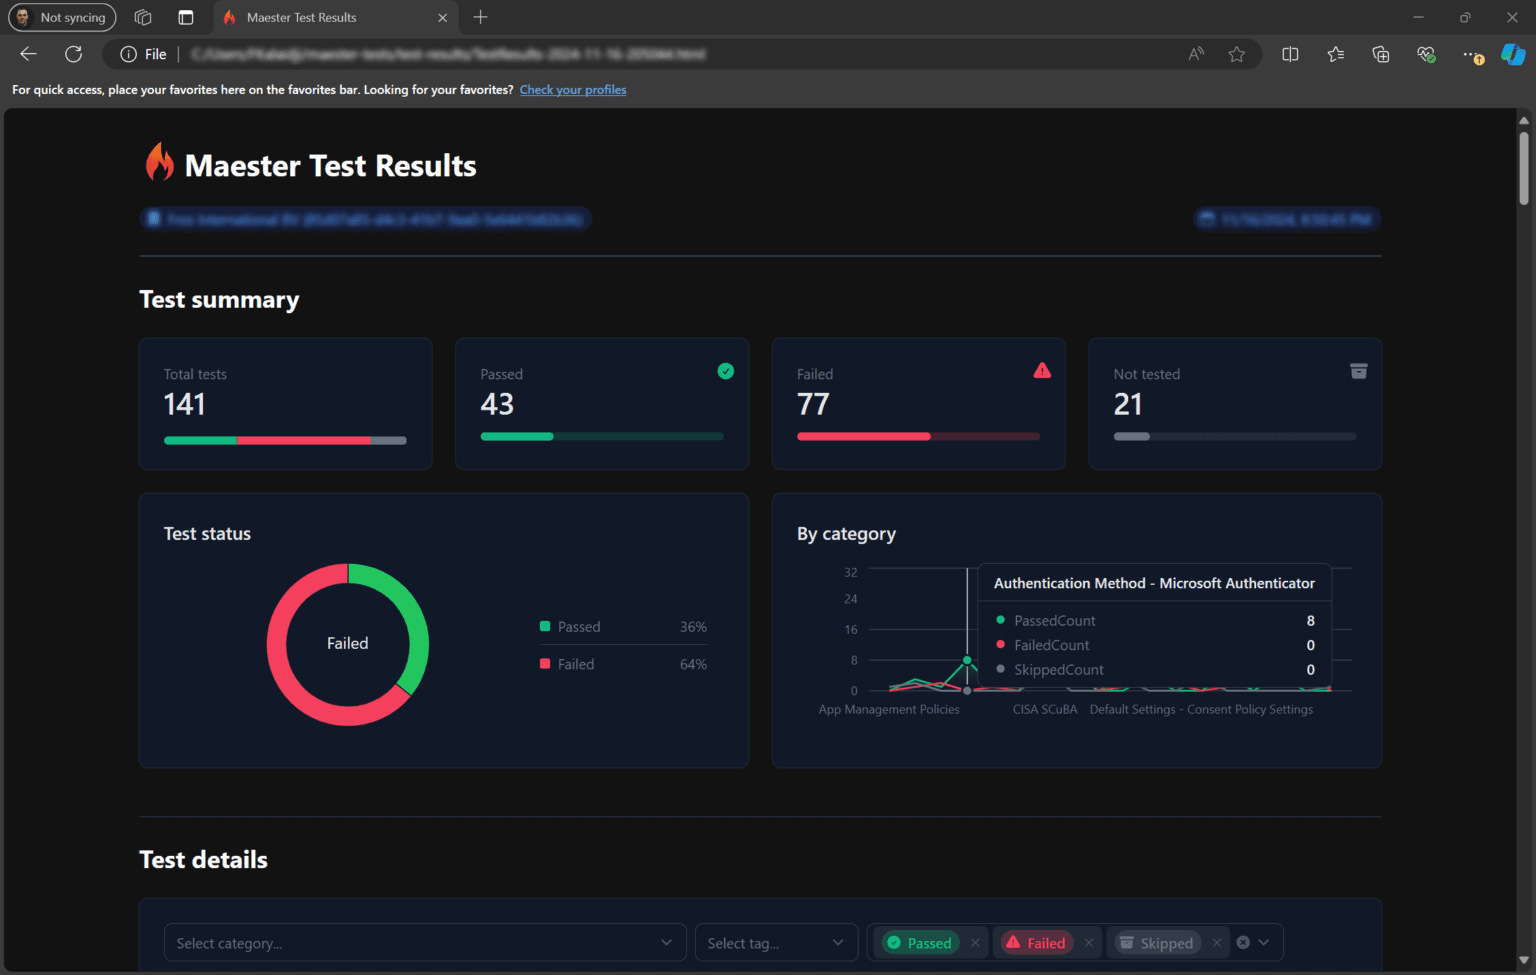Click the Failed card warning triangle icon
Viewport: 1536px width, 975px height.
pyautogui.click(x=1042, y=370)
